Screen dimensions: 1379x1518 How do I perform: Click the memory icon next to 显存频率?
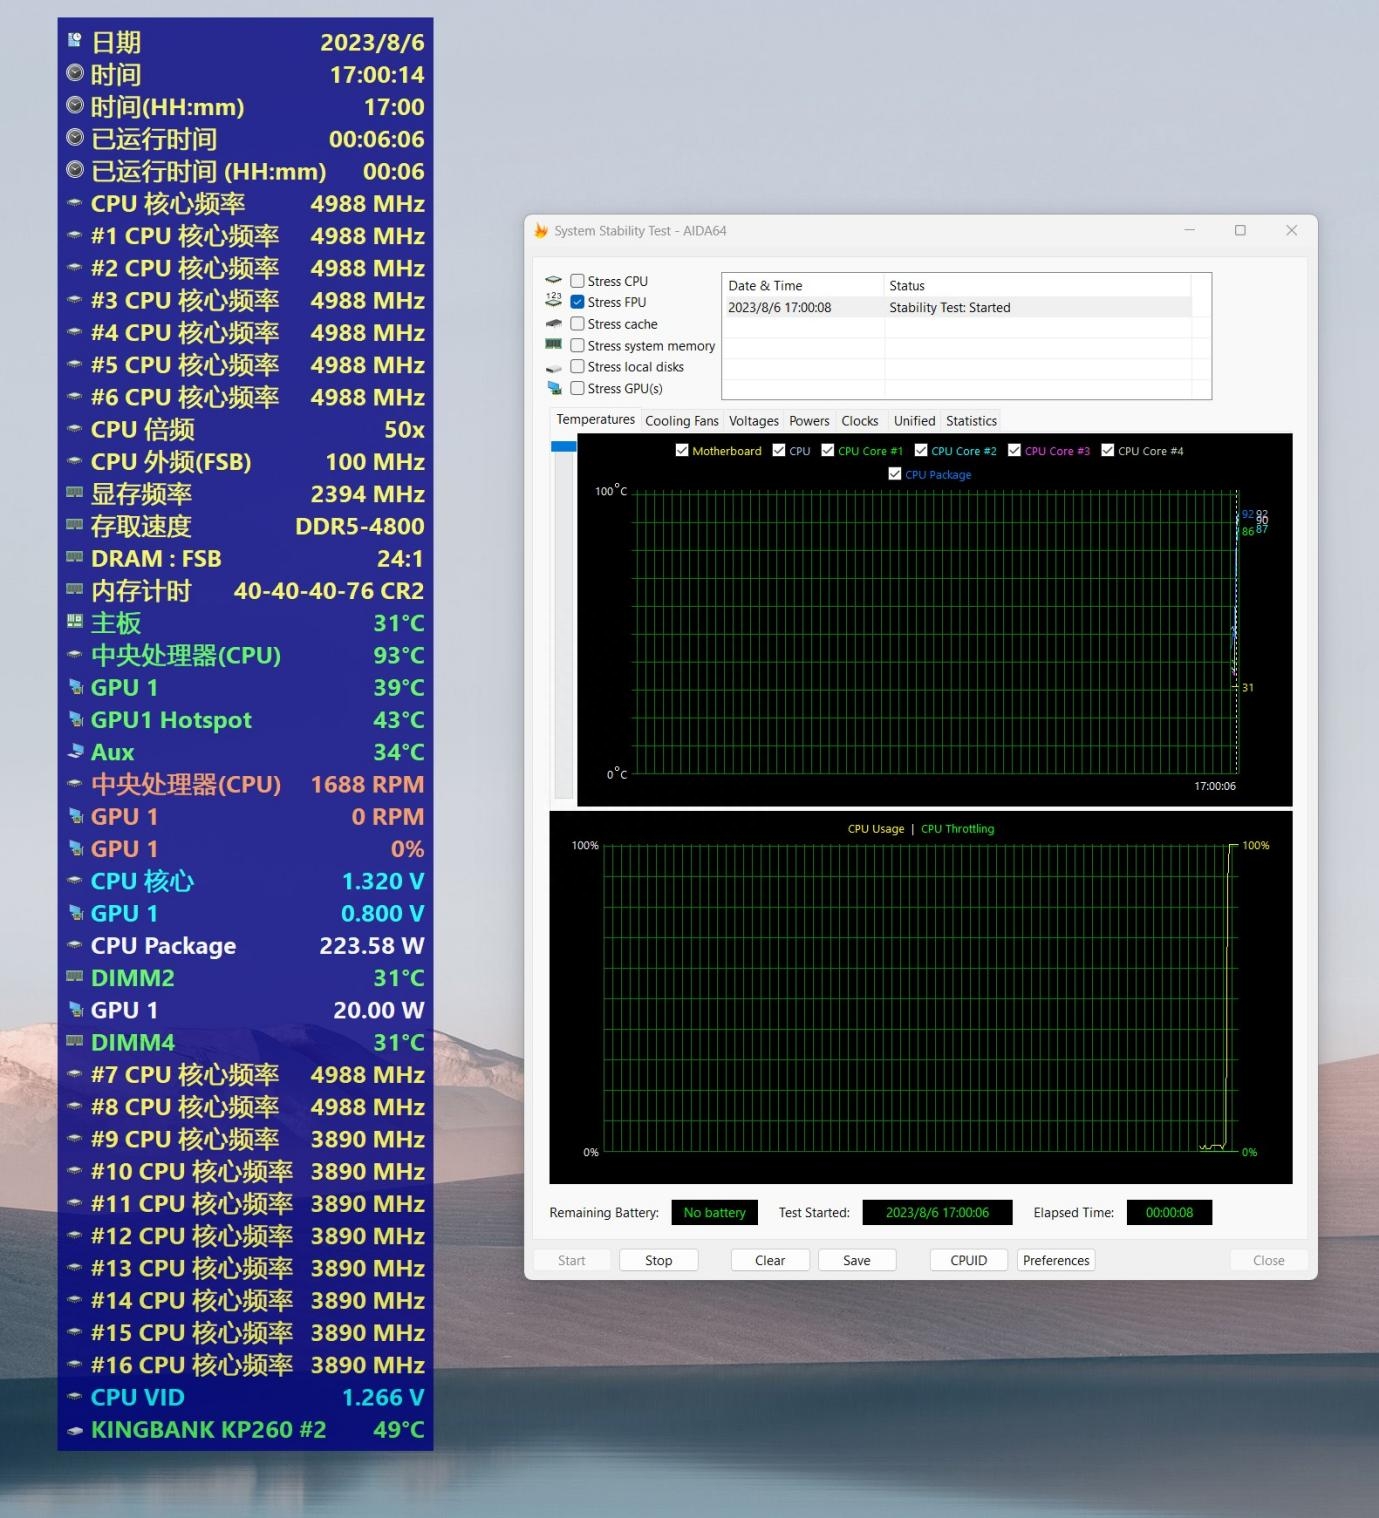[74, 492]
